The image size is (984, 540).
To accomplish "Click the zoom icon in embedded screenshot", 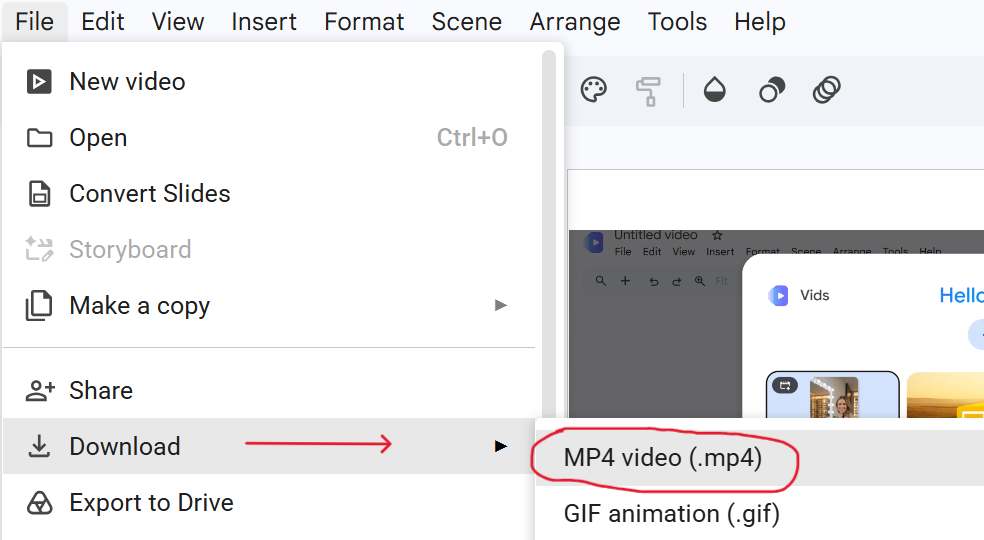I will point(700,281).
